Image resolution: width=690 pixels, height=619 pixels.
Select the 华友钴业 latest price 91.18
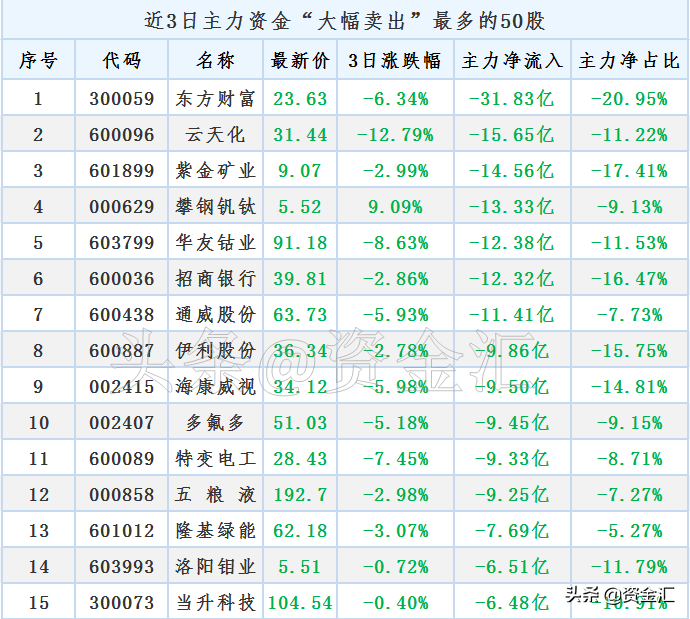300,243
